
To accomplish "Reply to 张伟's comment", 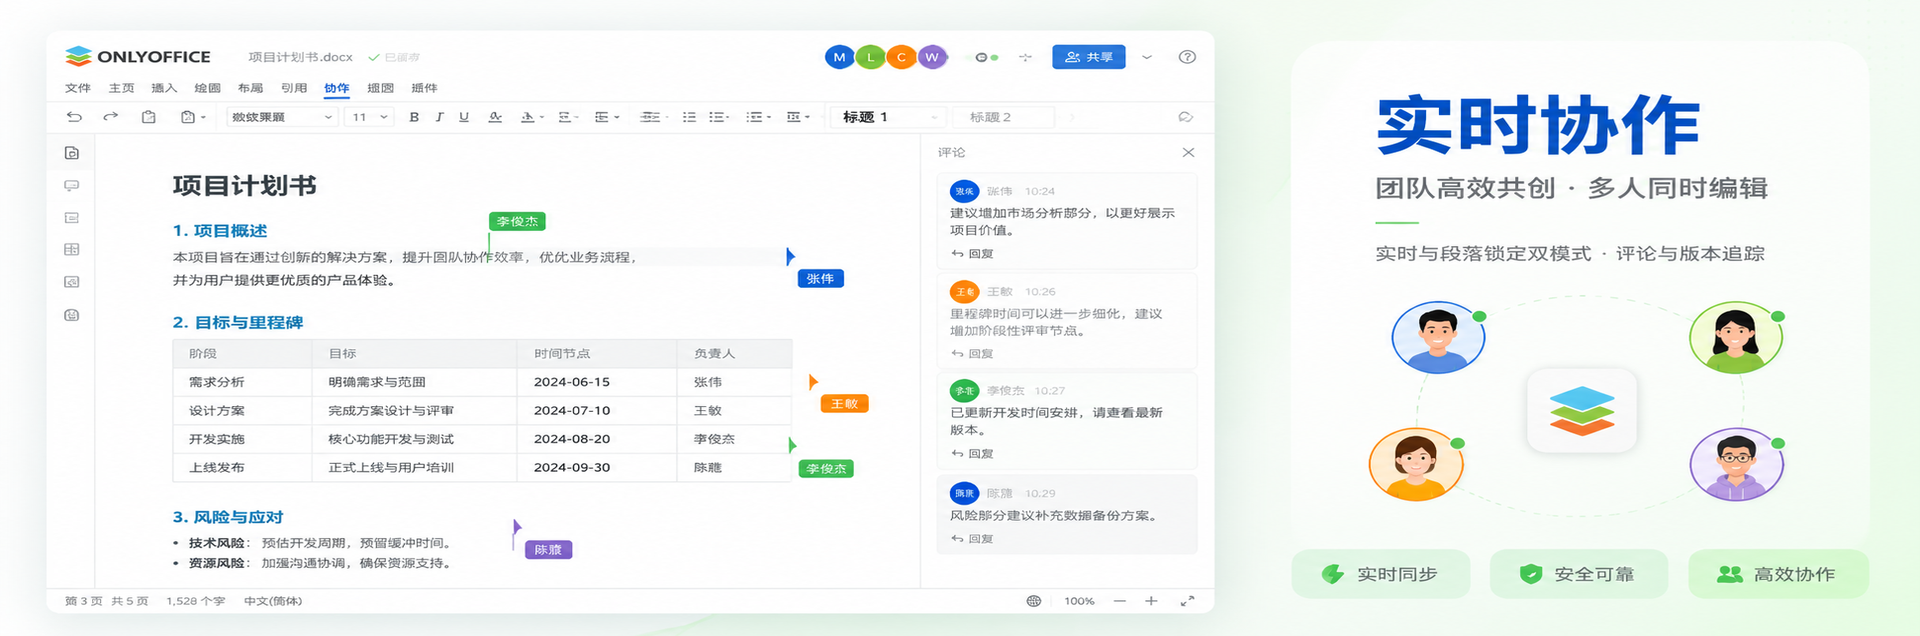I will coord(973,254).
